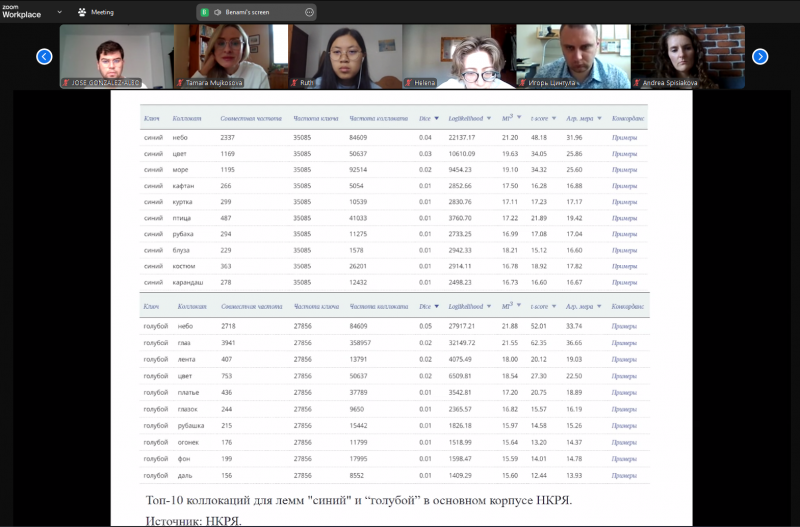Show next participants with the right arrow
This screenshot has width=800, height=527.
tap(760, 56)
